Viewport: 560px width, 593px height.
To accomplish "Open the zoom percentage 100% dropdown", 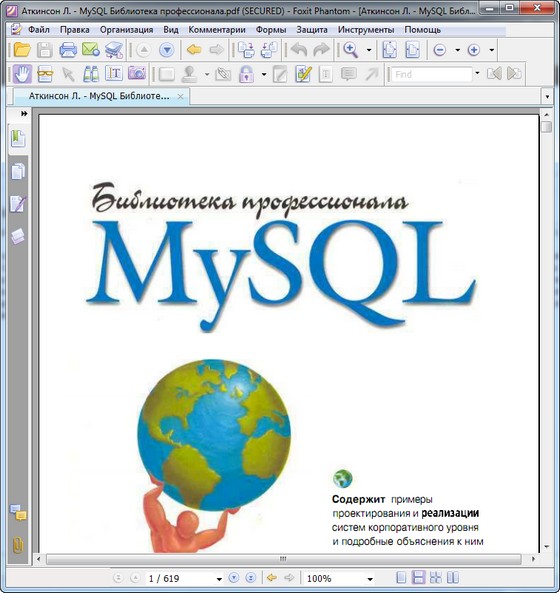I will [x=370, y=579].
